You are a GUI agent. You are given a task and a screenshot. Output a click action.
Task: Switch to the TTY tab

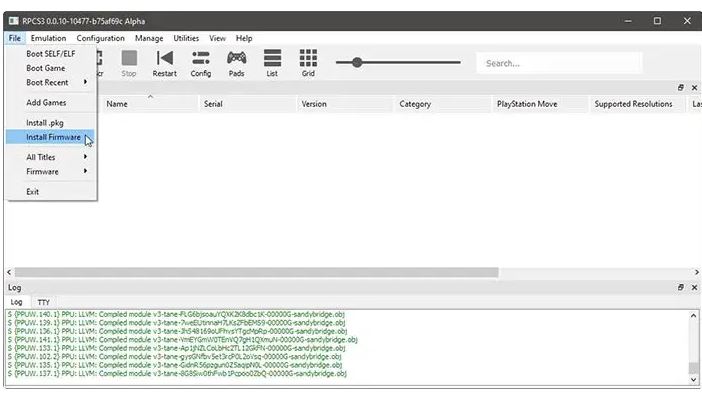(43, 302)
